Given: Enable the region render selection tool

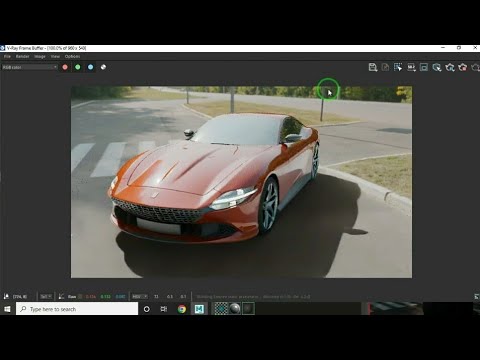Looking at the screenshot, I should tap(398, 67).
